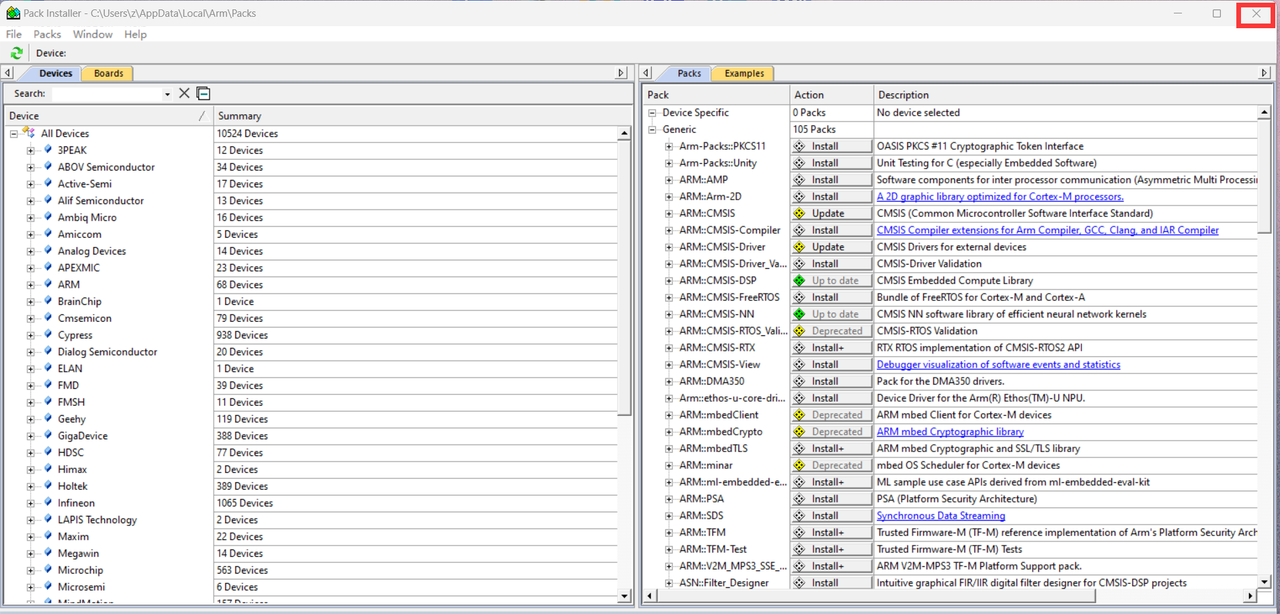Open Synchronous Data Streaming link
Viewport: 1280px width, 614px height.
pos(941,516)
